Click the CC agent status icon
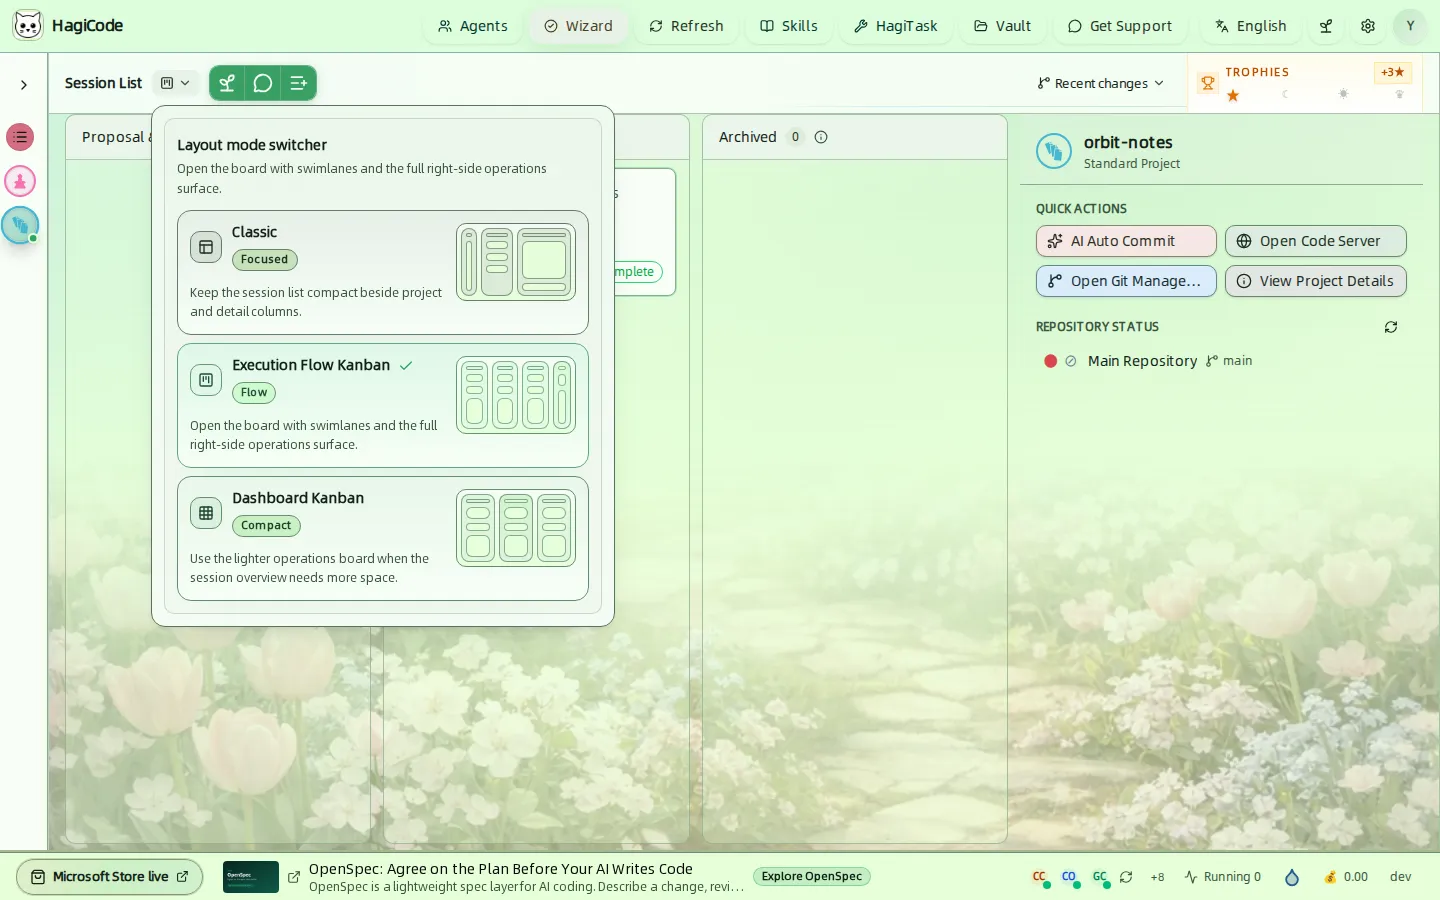Viewport: 1440px width, 900px height. (1040, 877)
